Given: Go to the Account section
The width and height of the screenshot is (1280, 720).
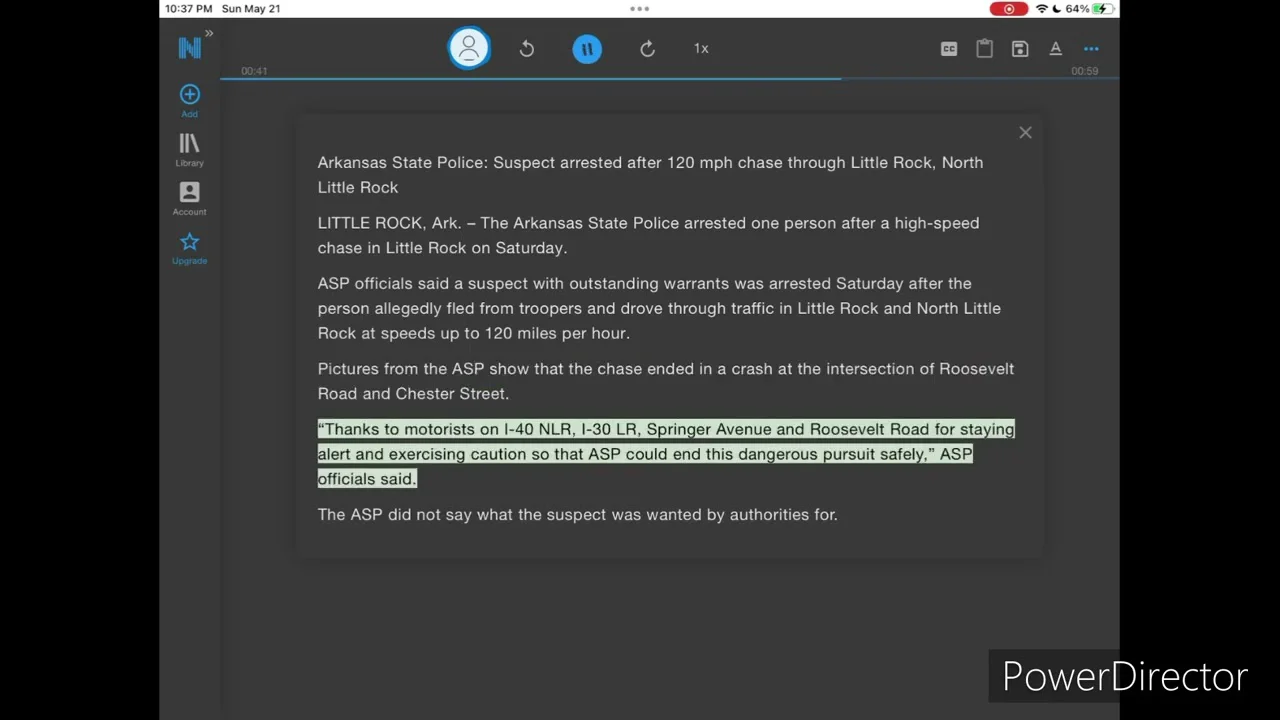Looking at the screenshot, I should tap(189, 198).
